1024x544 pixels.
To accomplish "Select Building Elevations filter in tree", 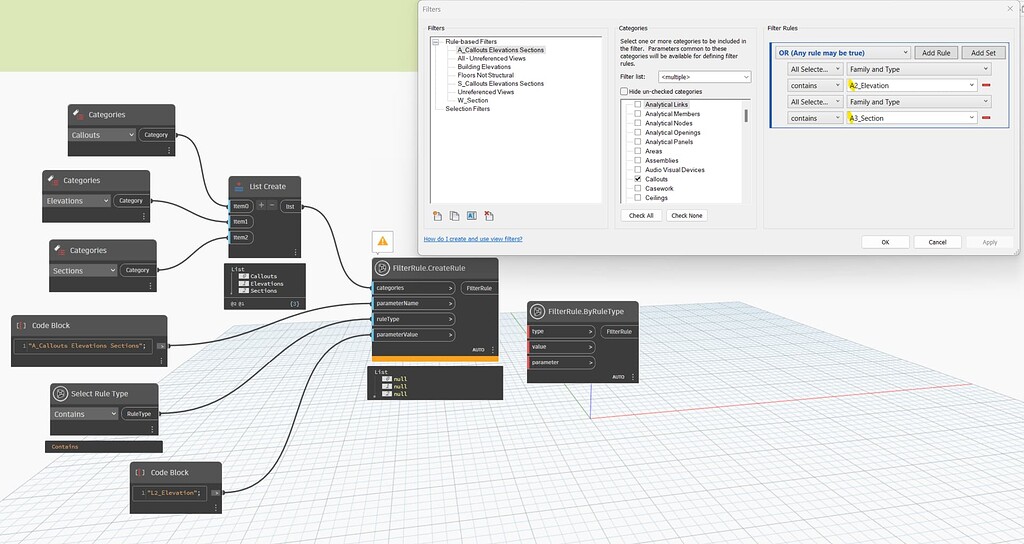I will click(x=484, y=67).
